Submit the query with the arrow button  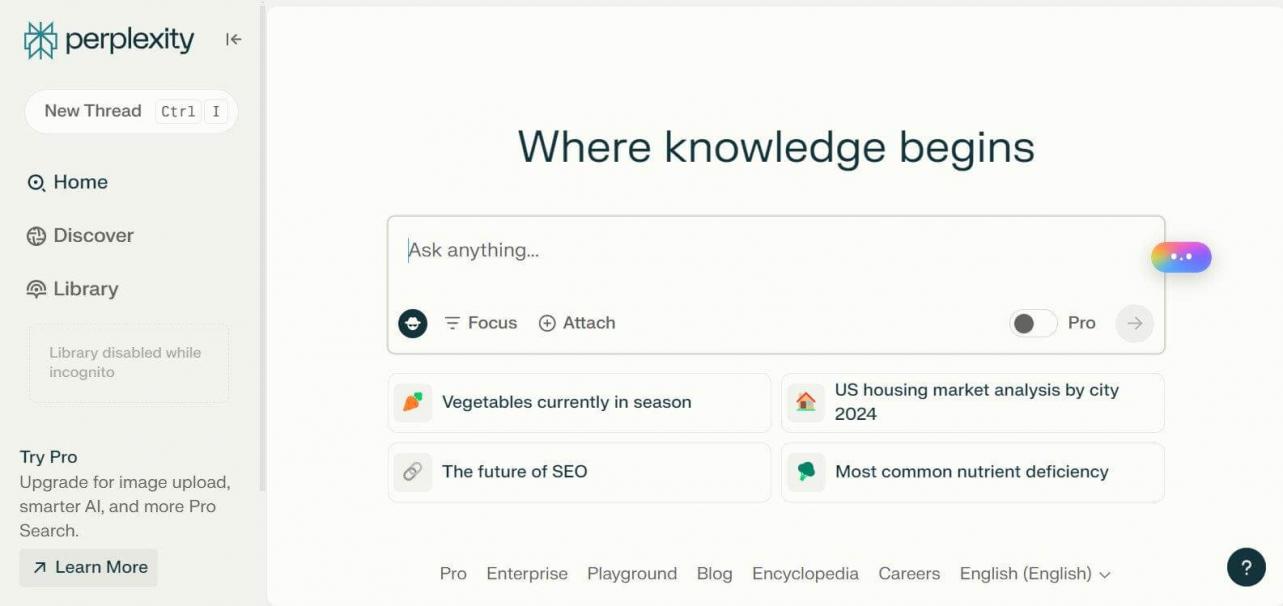(1134, 323)
